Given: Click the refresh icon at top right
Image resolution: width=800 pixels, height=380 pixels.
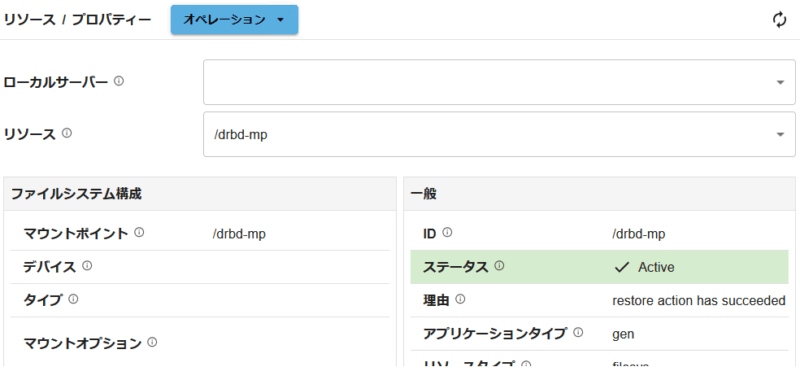Looking at the screenshot, I should [779, 20].
